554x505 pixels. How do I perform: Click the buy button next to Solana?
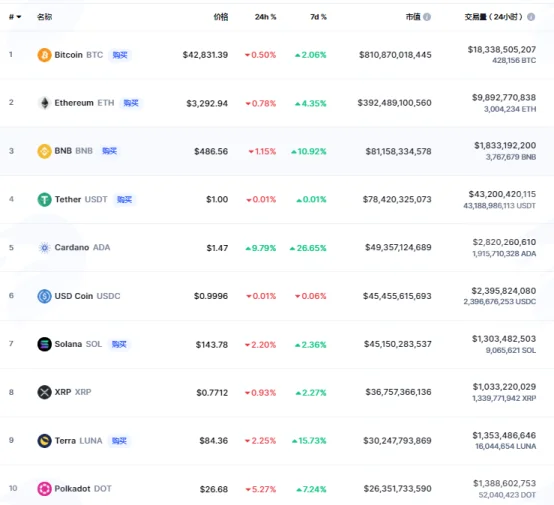click(x=119, y=344)
